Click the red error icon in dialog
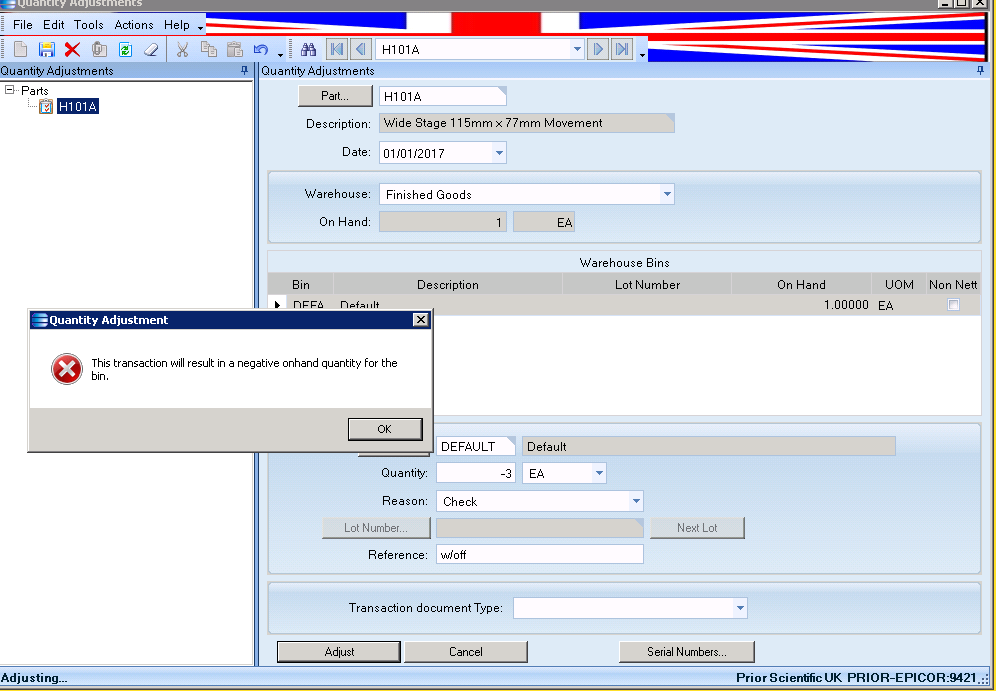 [67, 369]
